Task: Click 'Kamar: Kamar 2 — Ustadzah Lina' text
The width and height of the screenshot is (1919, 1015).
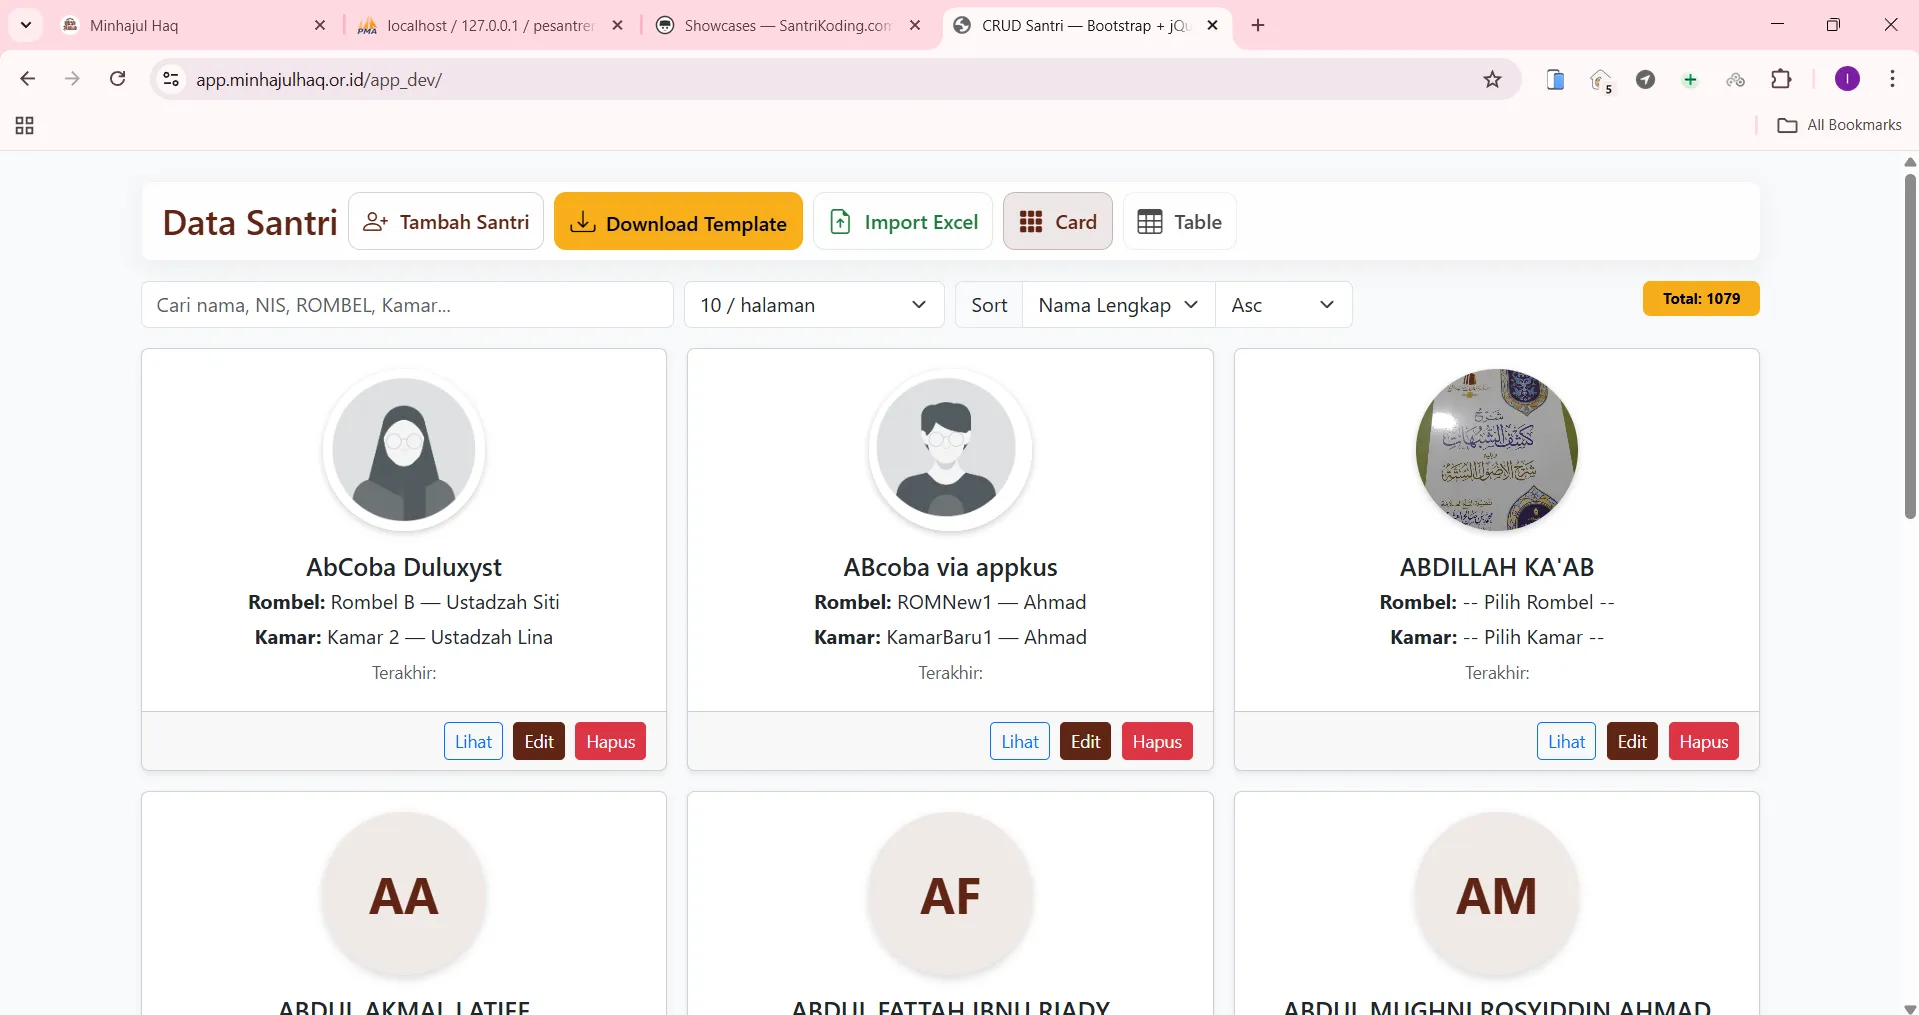Action: [404, 637]
